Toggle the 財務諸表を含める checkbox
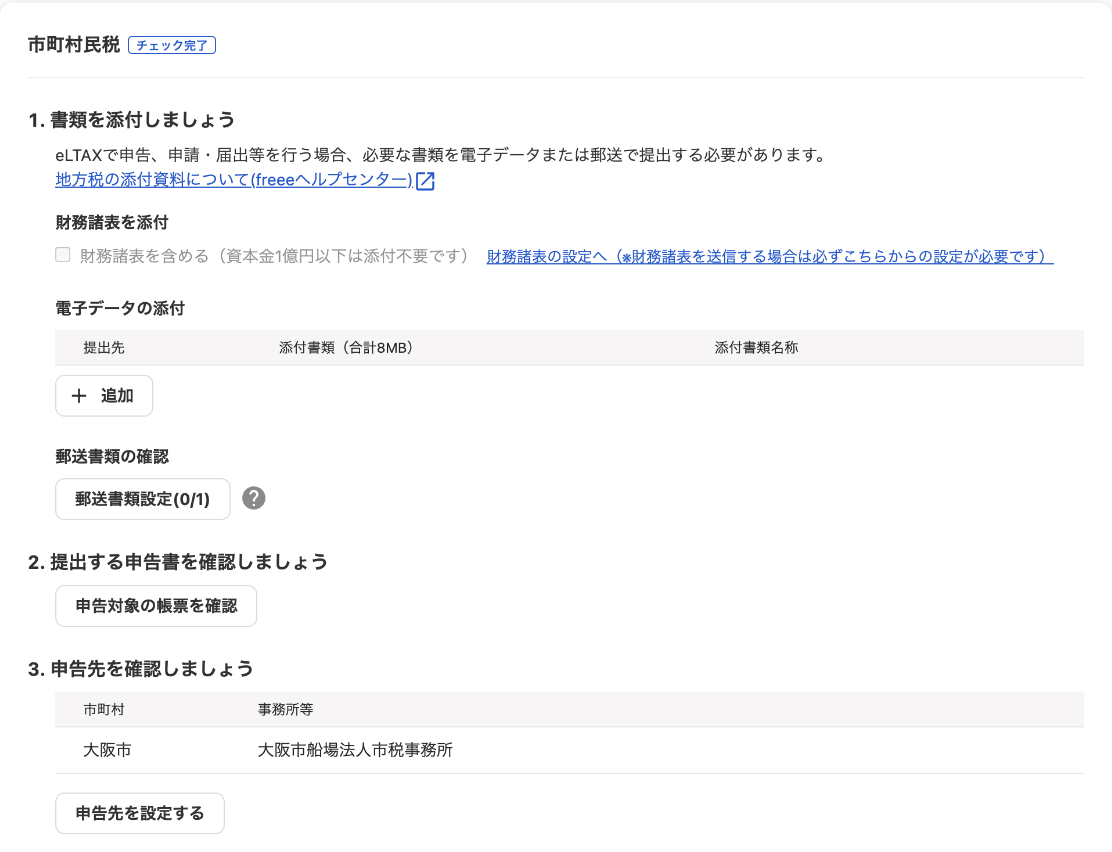The width and height of the screenshot is (1112, 852). (x=63, y=255)
